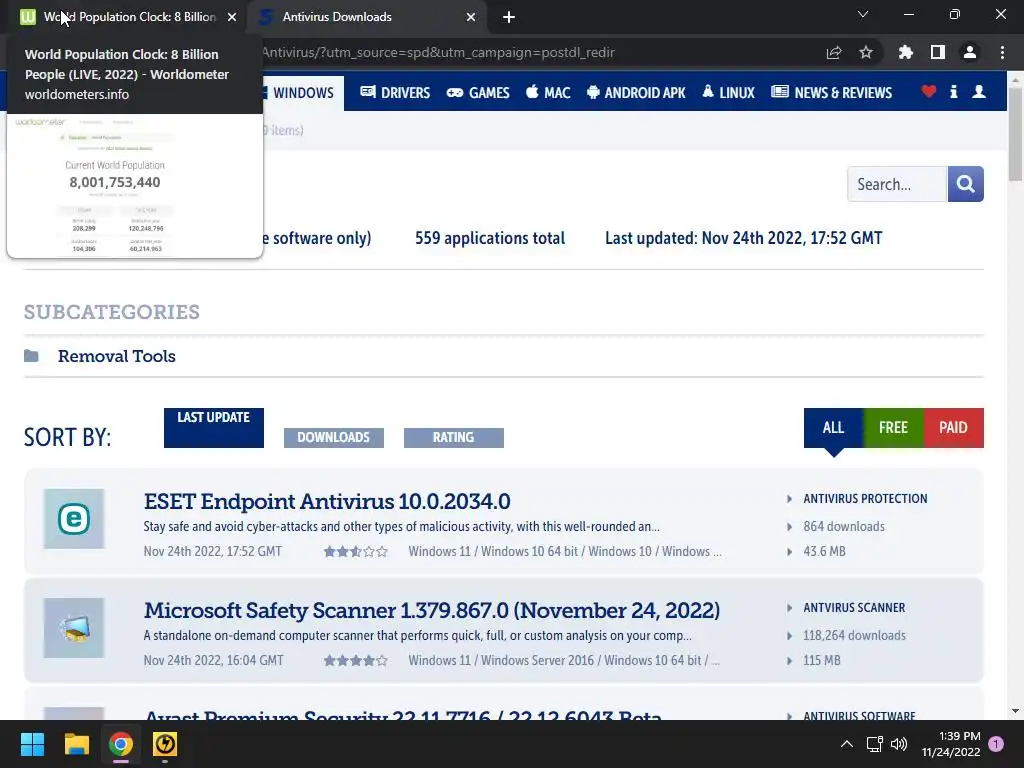The width and height of the screenshot is (1024, 768).
Task: Open News & Reviews menu
Action: [831, 93]
